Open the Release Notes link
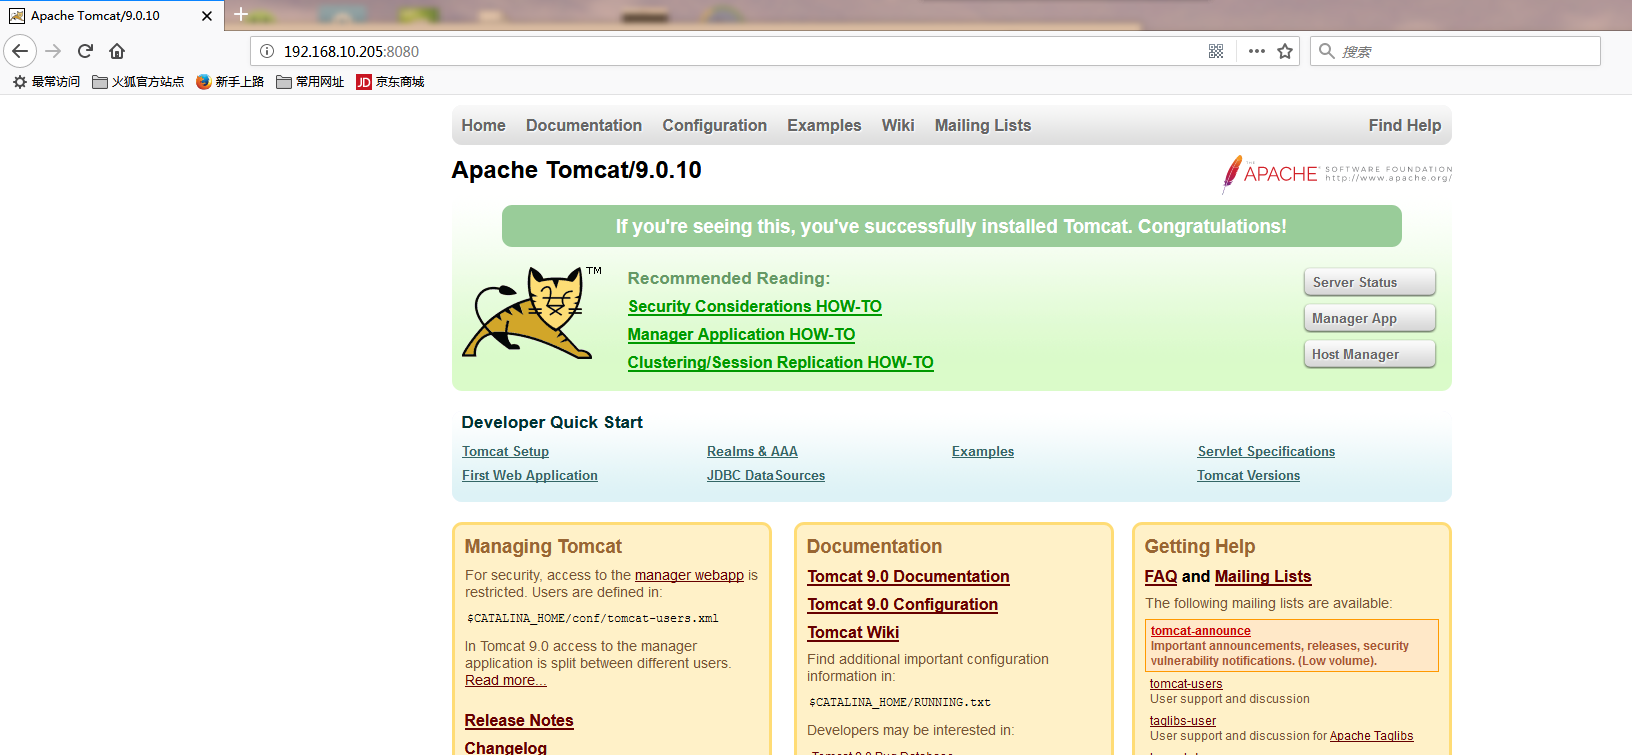This screenshot has width=1632, height=755. [x=519, y=720]
